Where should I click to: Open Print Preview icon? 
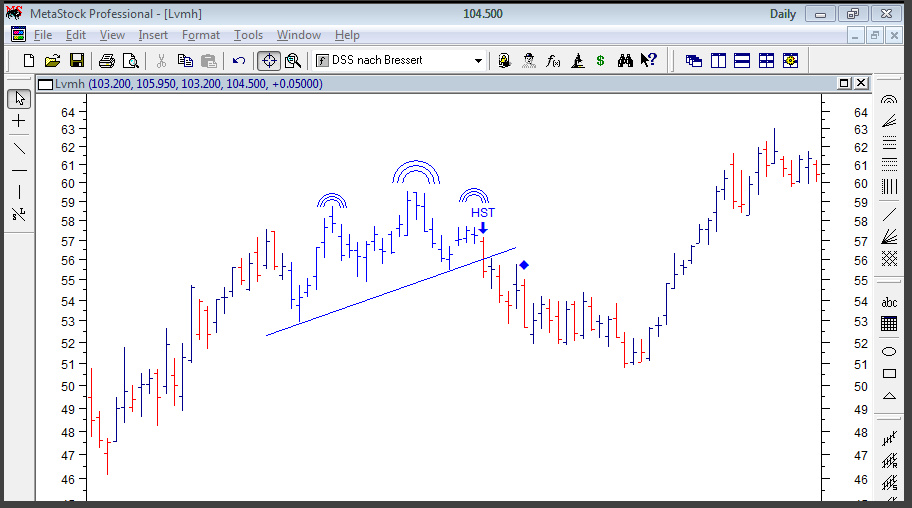coord(131,61)
